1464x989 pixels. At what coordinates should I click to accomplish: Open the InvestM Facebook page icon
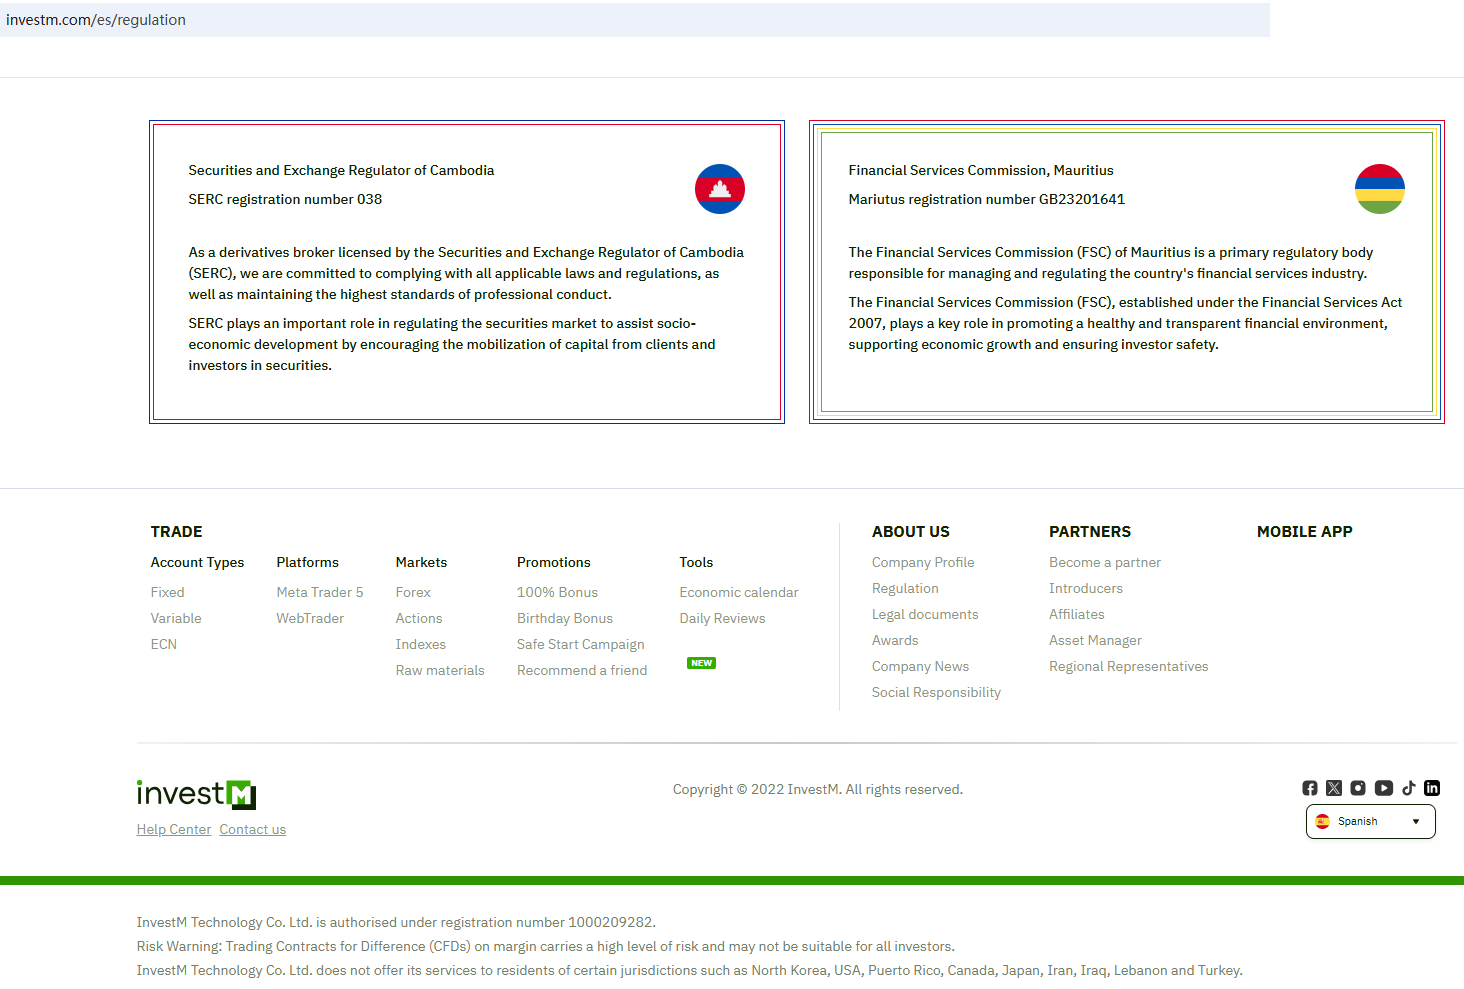click(x=1310, y=788)
